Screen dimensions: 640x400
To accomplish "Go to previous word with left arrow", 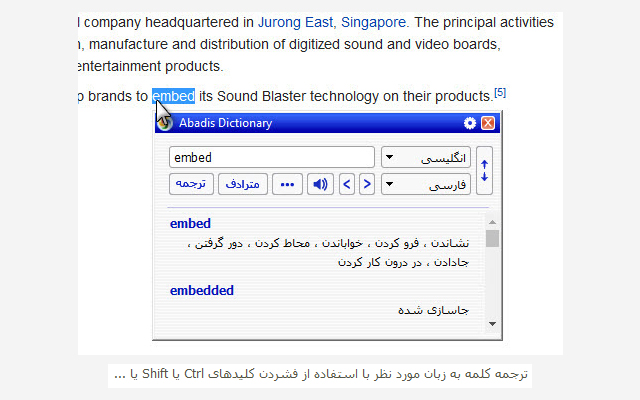I will [x=347, y=184].
